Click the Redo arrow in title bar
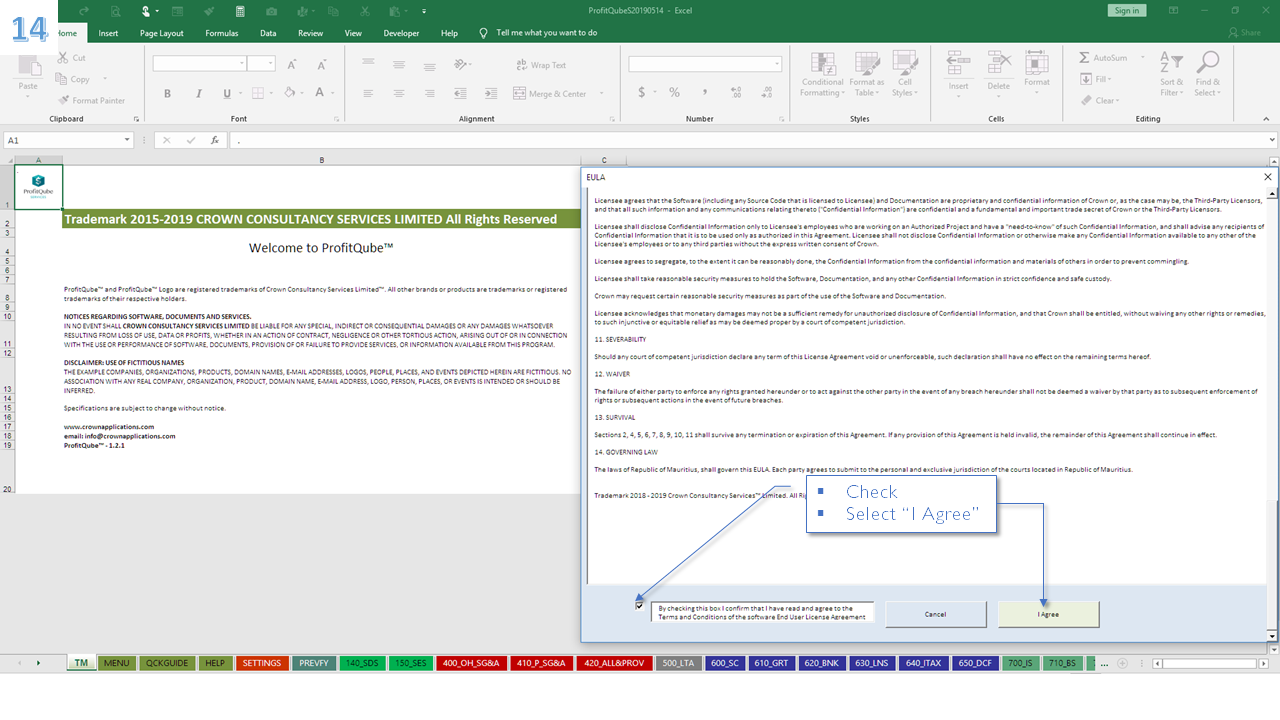Viewport: 1280px width, 720px height. coord(84,11)
